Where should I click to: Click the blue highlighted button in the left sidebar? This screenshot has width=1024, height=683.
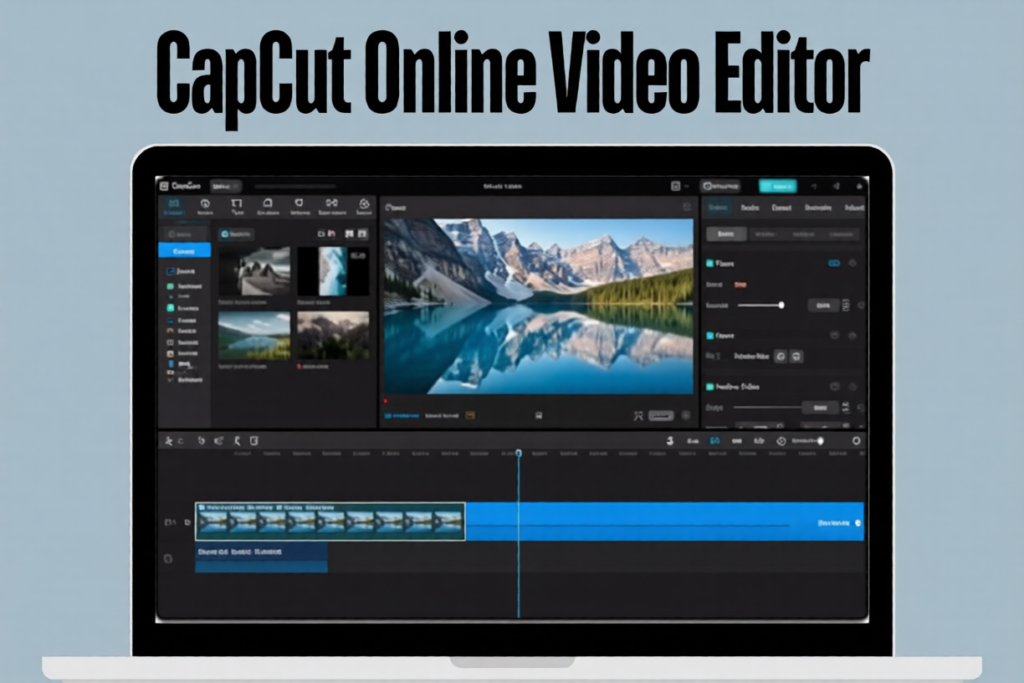pos(185,251)
